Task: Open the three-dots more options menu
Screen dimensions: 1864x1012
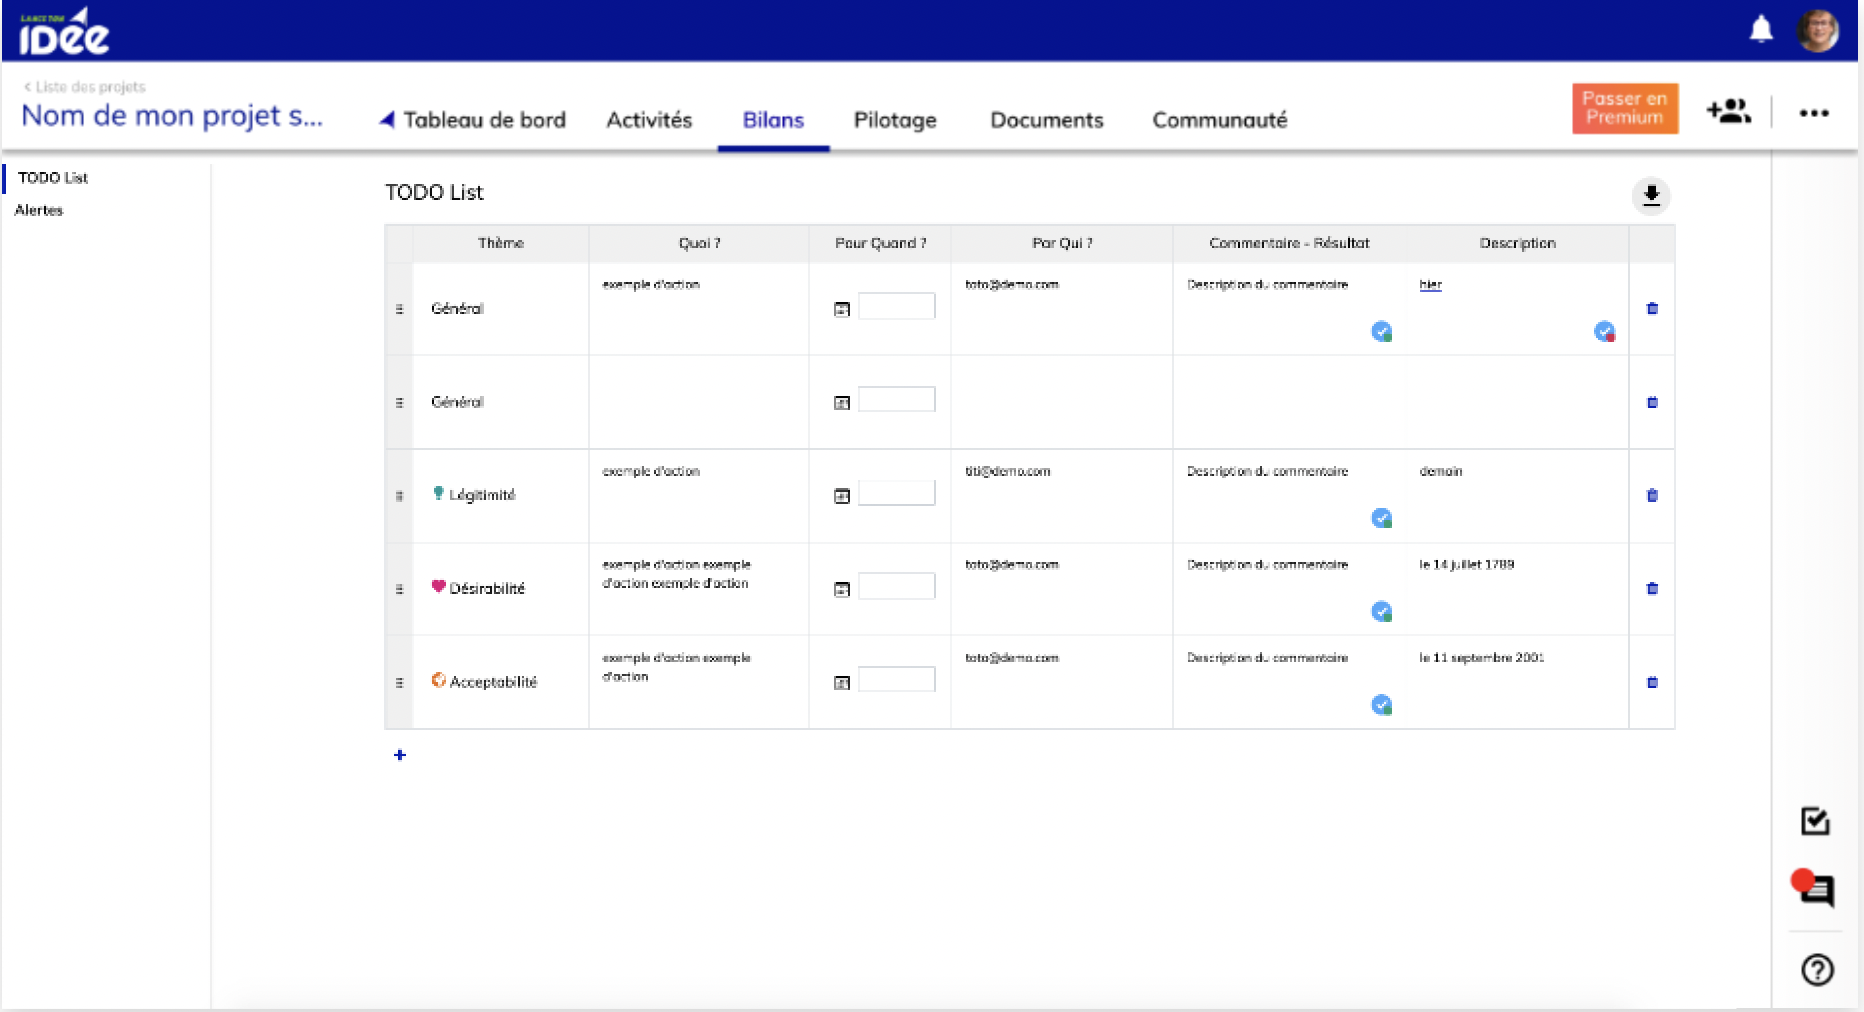Action: [1814, 113]
